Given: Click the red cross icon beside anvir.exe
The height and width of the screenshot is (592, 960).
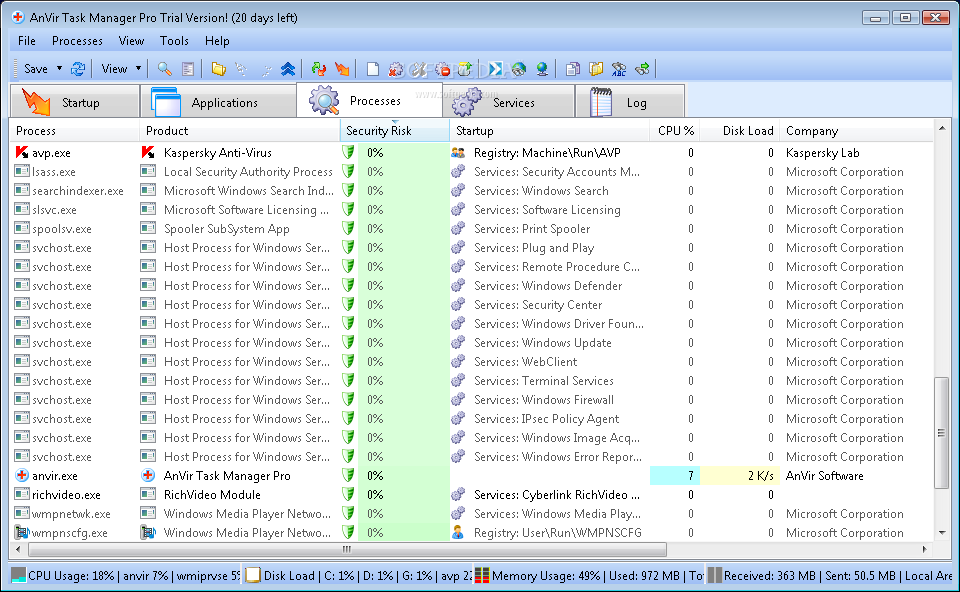Looking at the screenshot, I should 22,476.
